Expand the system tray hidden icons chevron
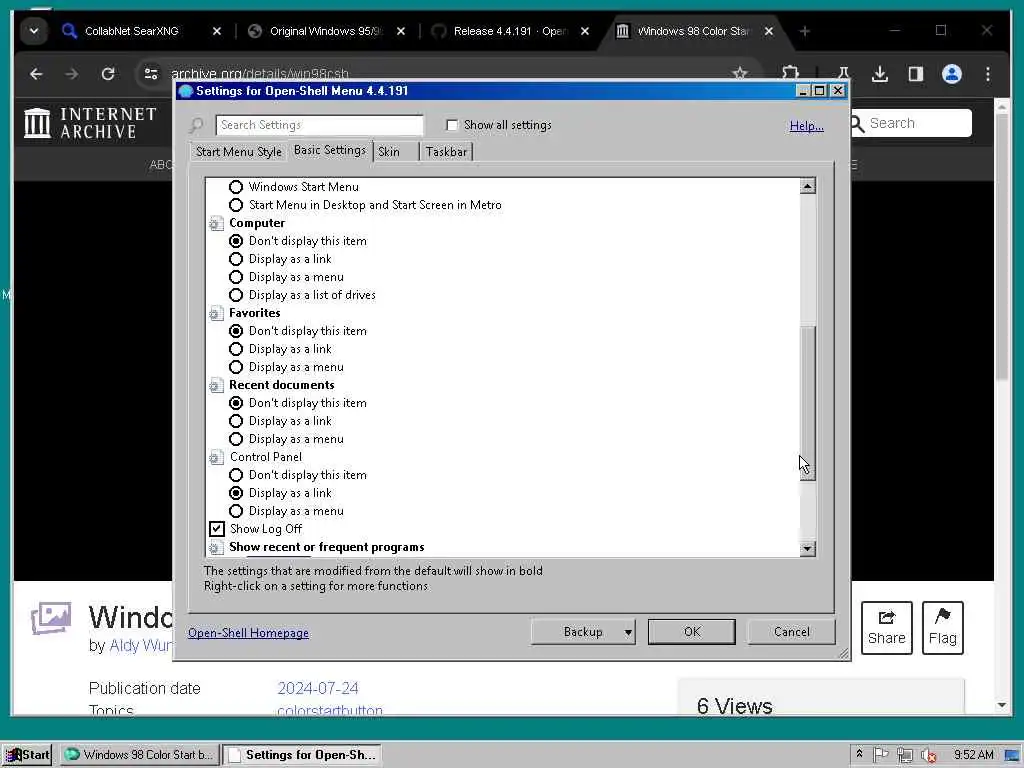Viewport: 1024px width, 768px height. pyautogui.click(x=859, y=754)
